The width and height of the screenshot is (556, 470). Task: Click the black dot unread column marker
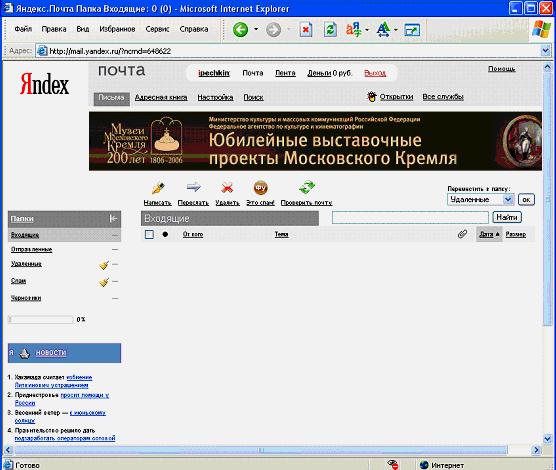click(165, 234)
